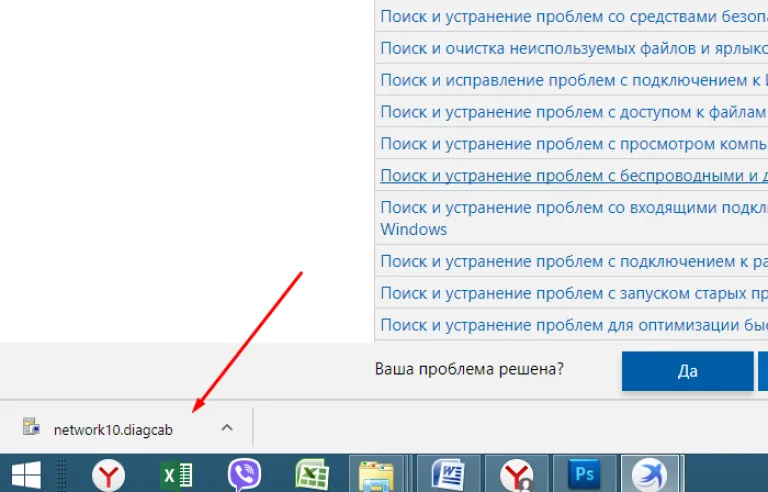Switch to Yandex Browser icon with user badge

coord(517,475)
